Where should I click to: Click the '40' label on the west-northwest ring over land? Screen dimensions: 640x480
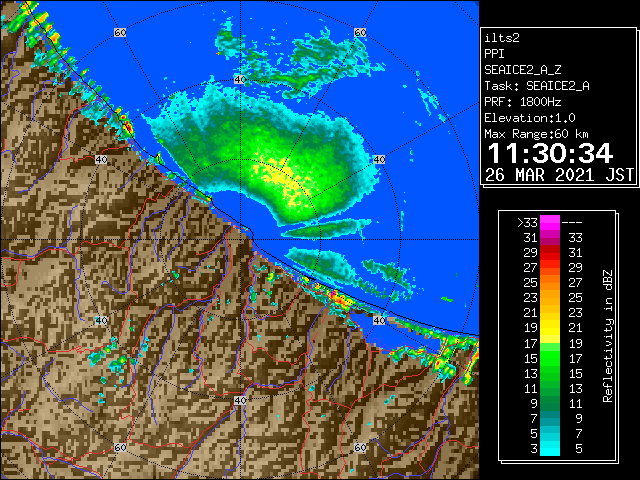(101, 159)
